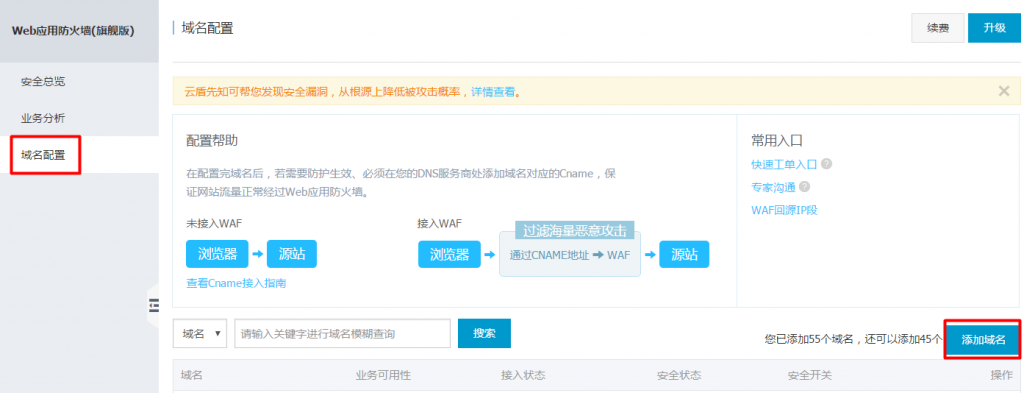
Task: Click the Web应用防火墙(旗舰版) title
Action: (x=73, y=30)
